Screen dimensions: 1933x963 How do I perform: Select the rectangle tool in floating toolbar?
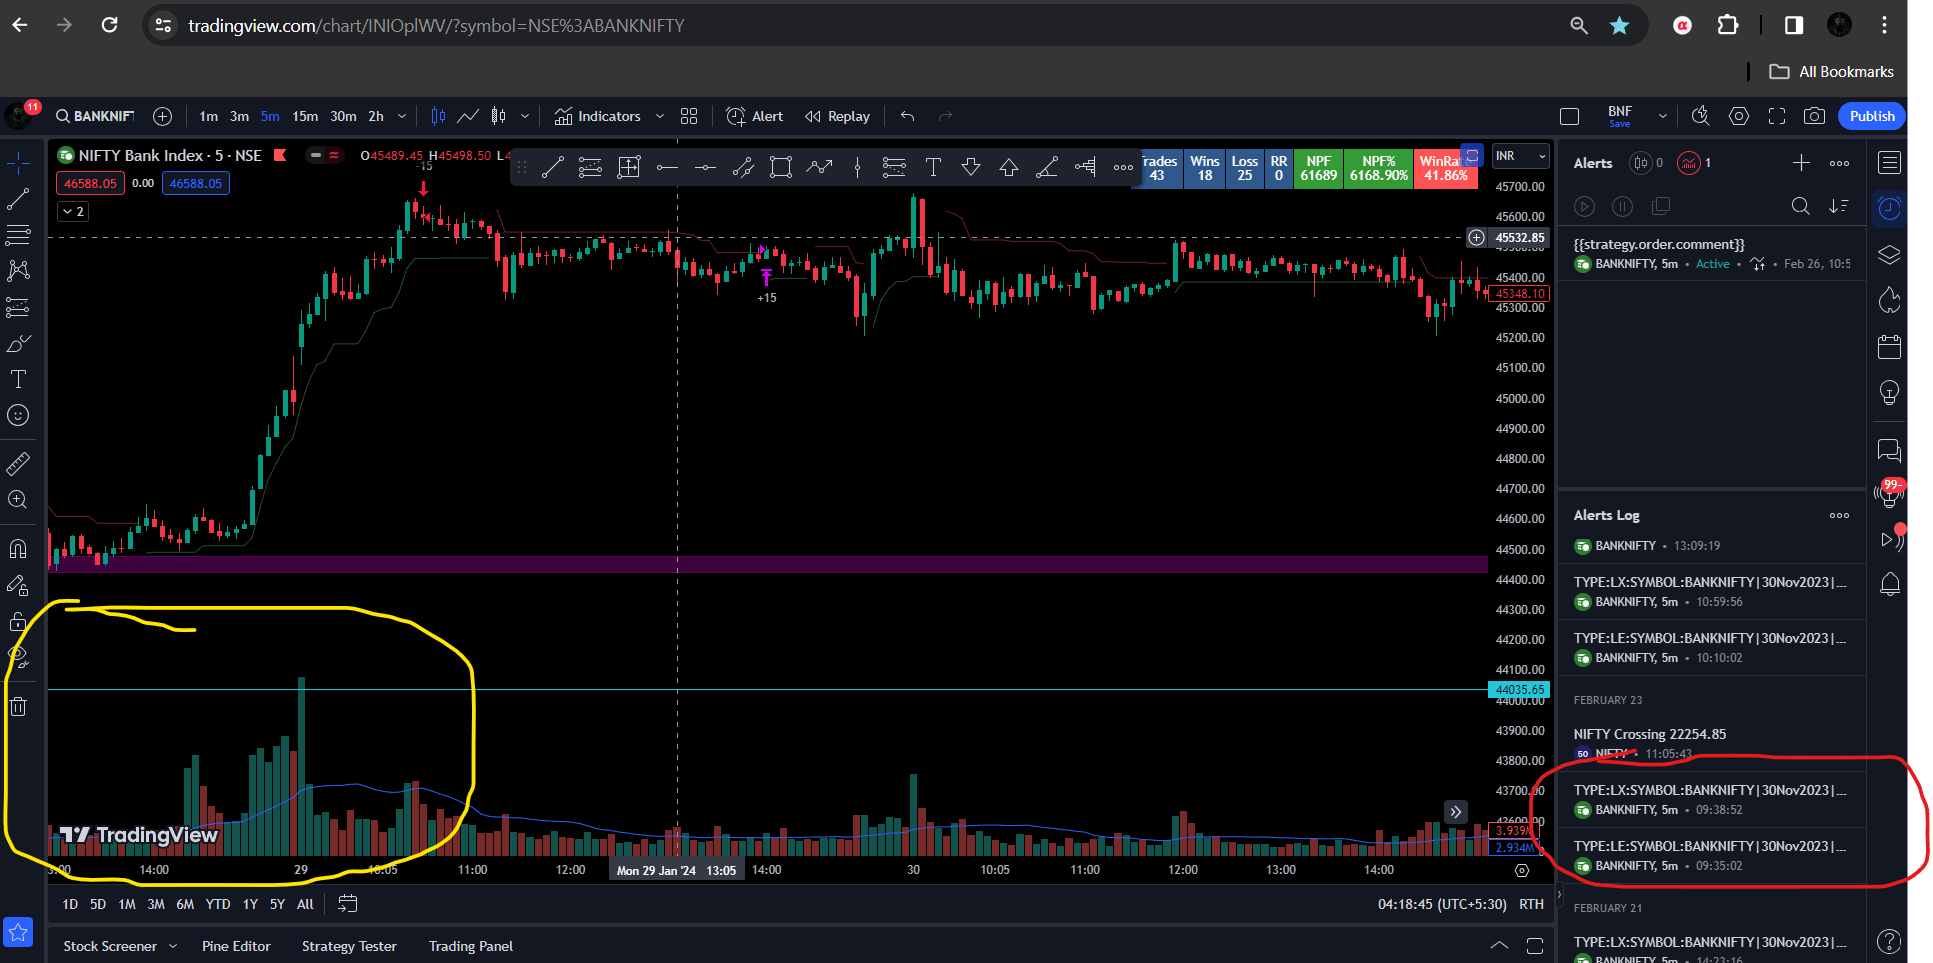(781, 168)
